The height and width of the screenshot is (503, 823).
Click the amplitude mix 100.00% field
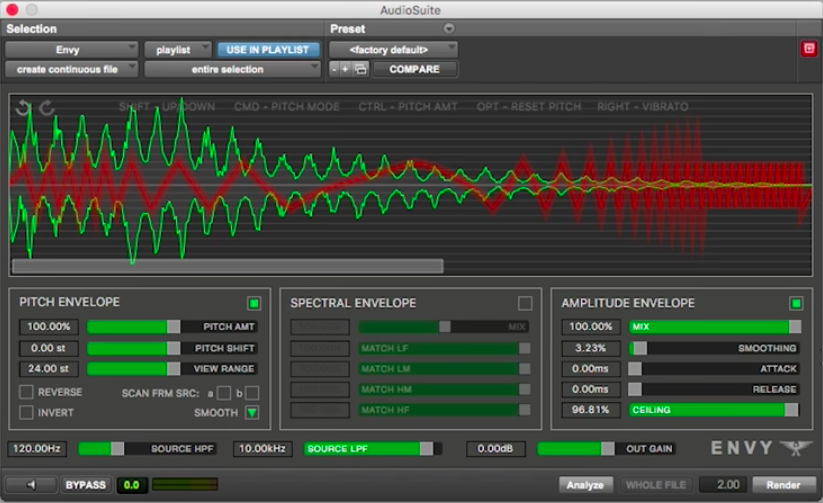click(x=591, y=327)
